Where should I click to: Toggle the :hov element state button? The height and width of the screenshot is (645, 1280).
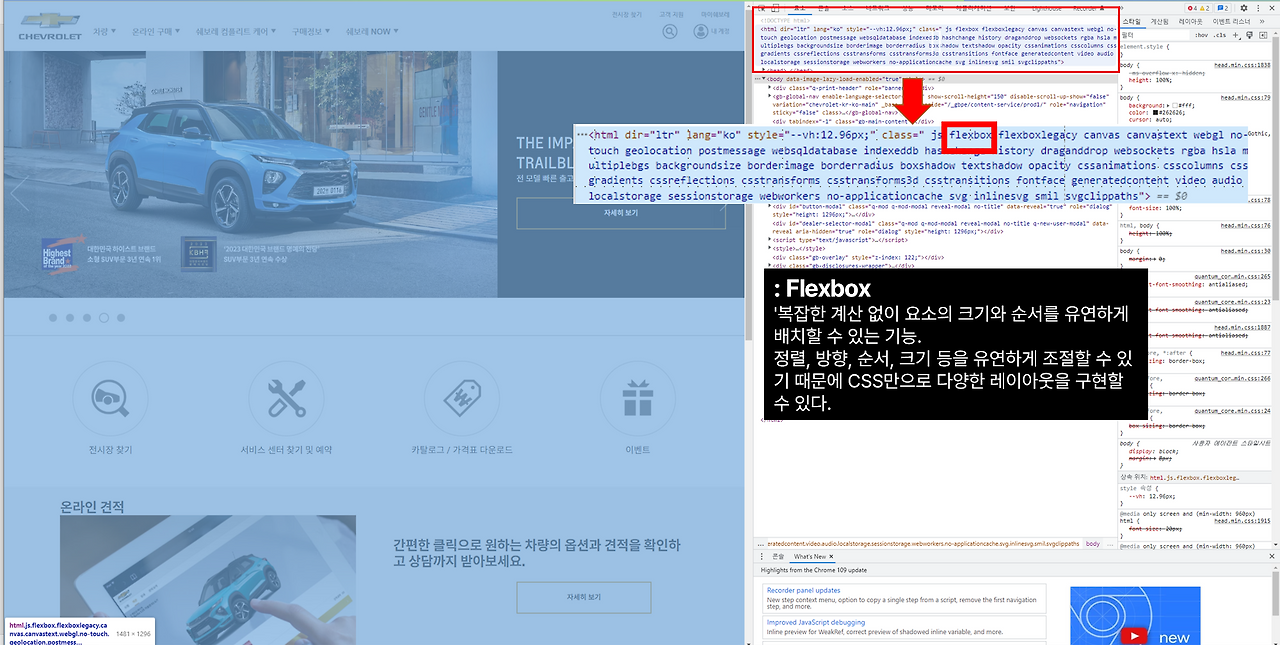click(x=1200, y=35)
